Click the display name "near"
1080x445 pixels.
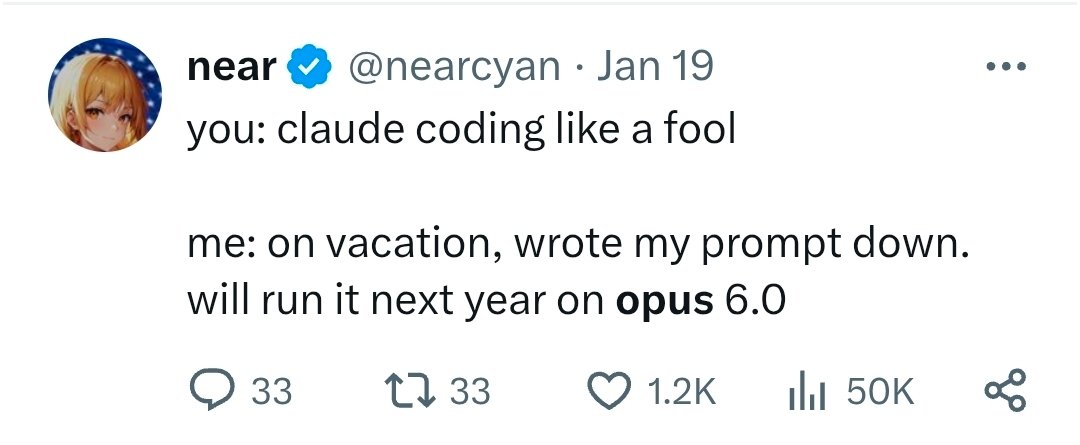coord(232,67)
